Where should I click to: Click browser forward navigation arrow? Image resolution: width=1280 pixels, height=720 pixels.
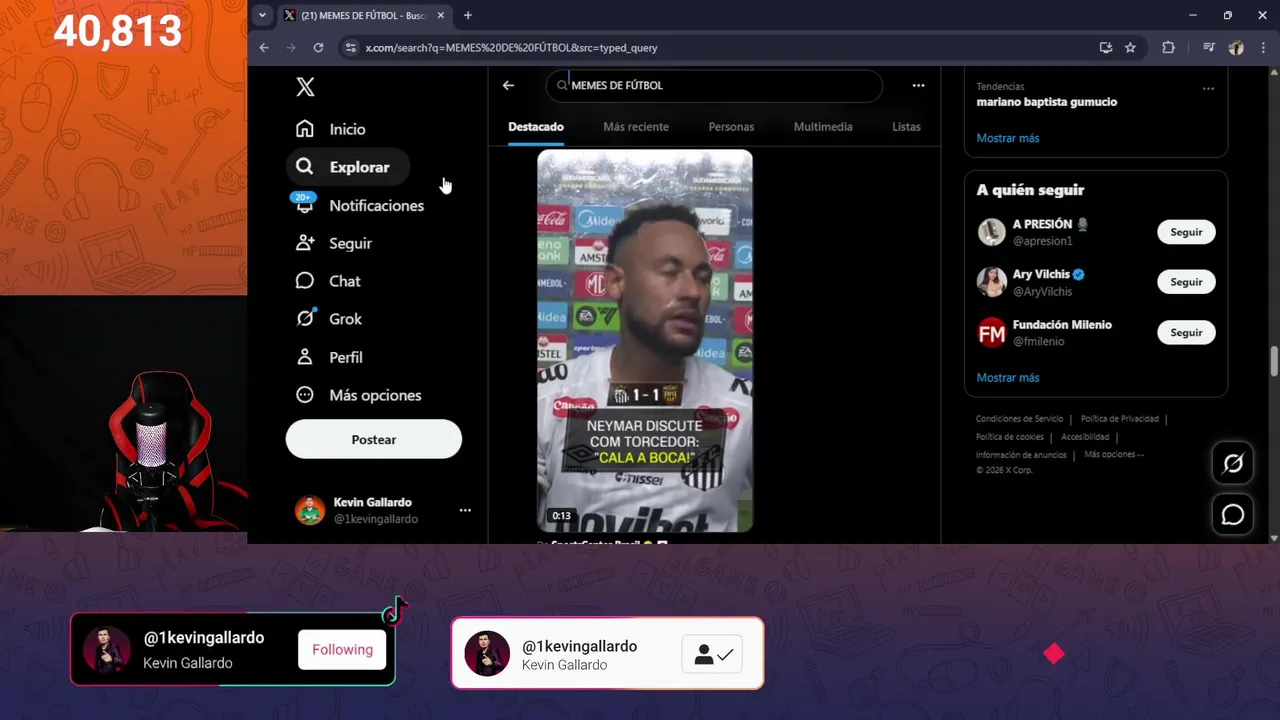(291, 47)
